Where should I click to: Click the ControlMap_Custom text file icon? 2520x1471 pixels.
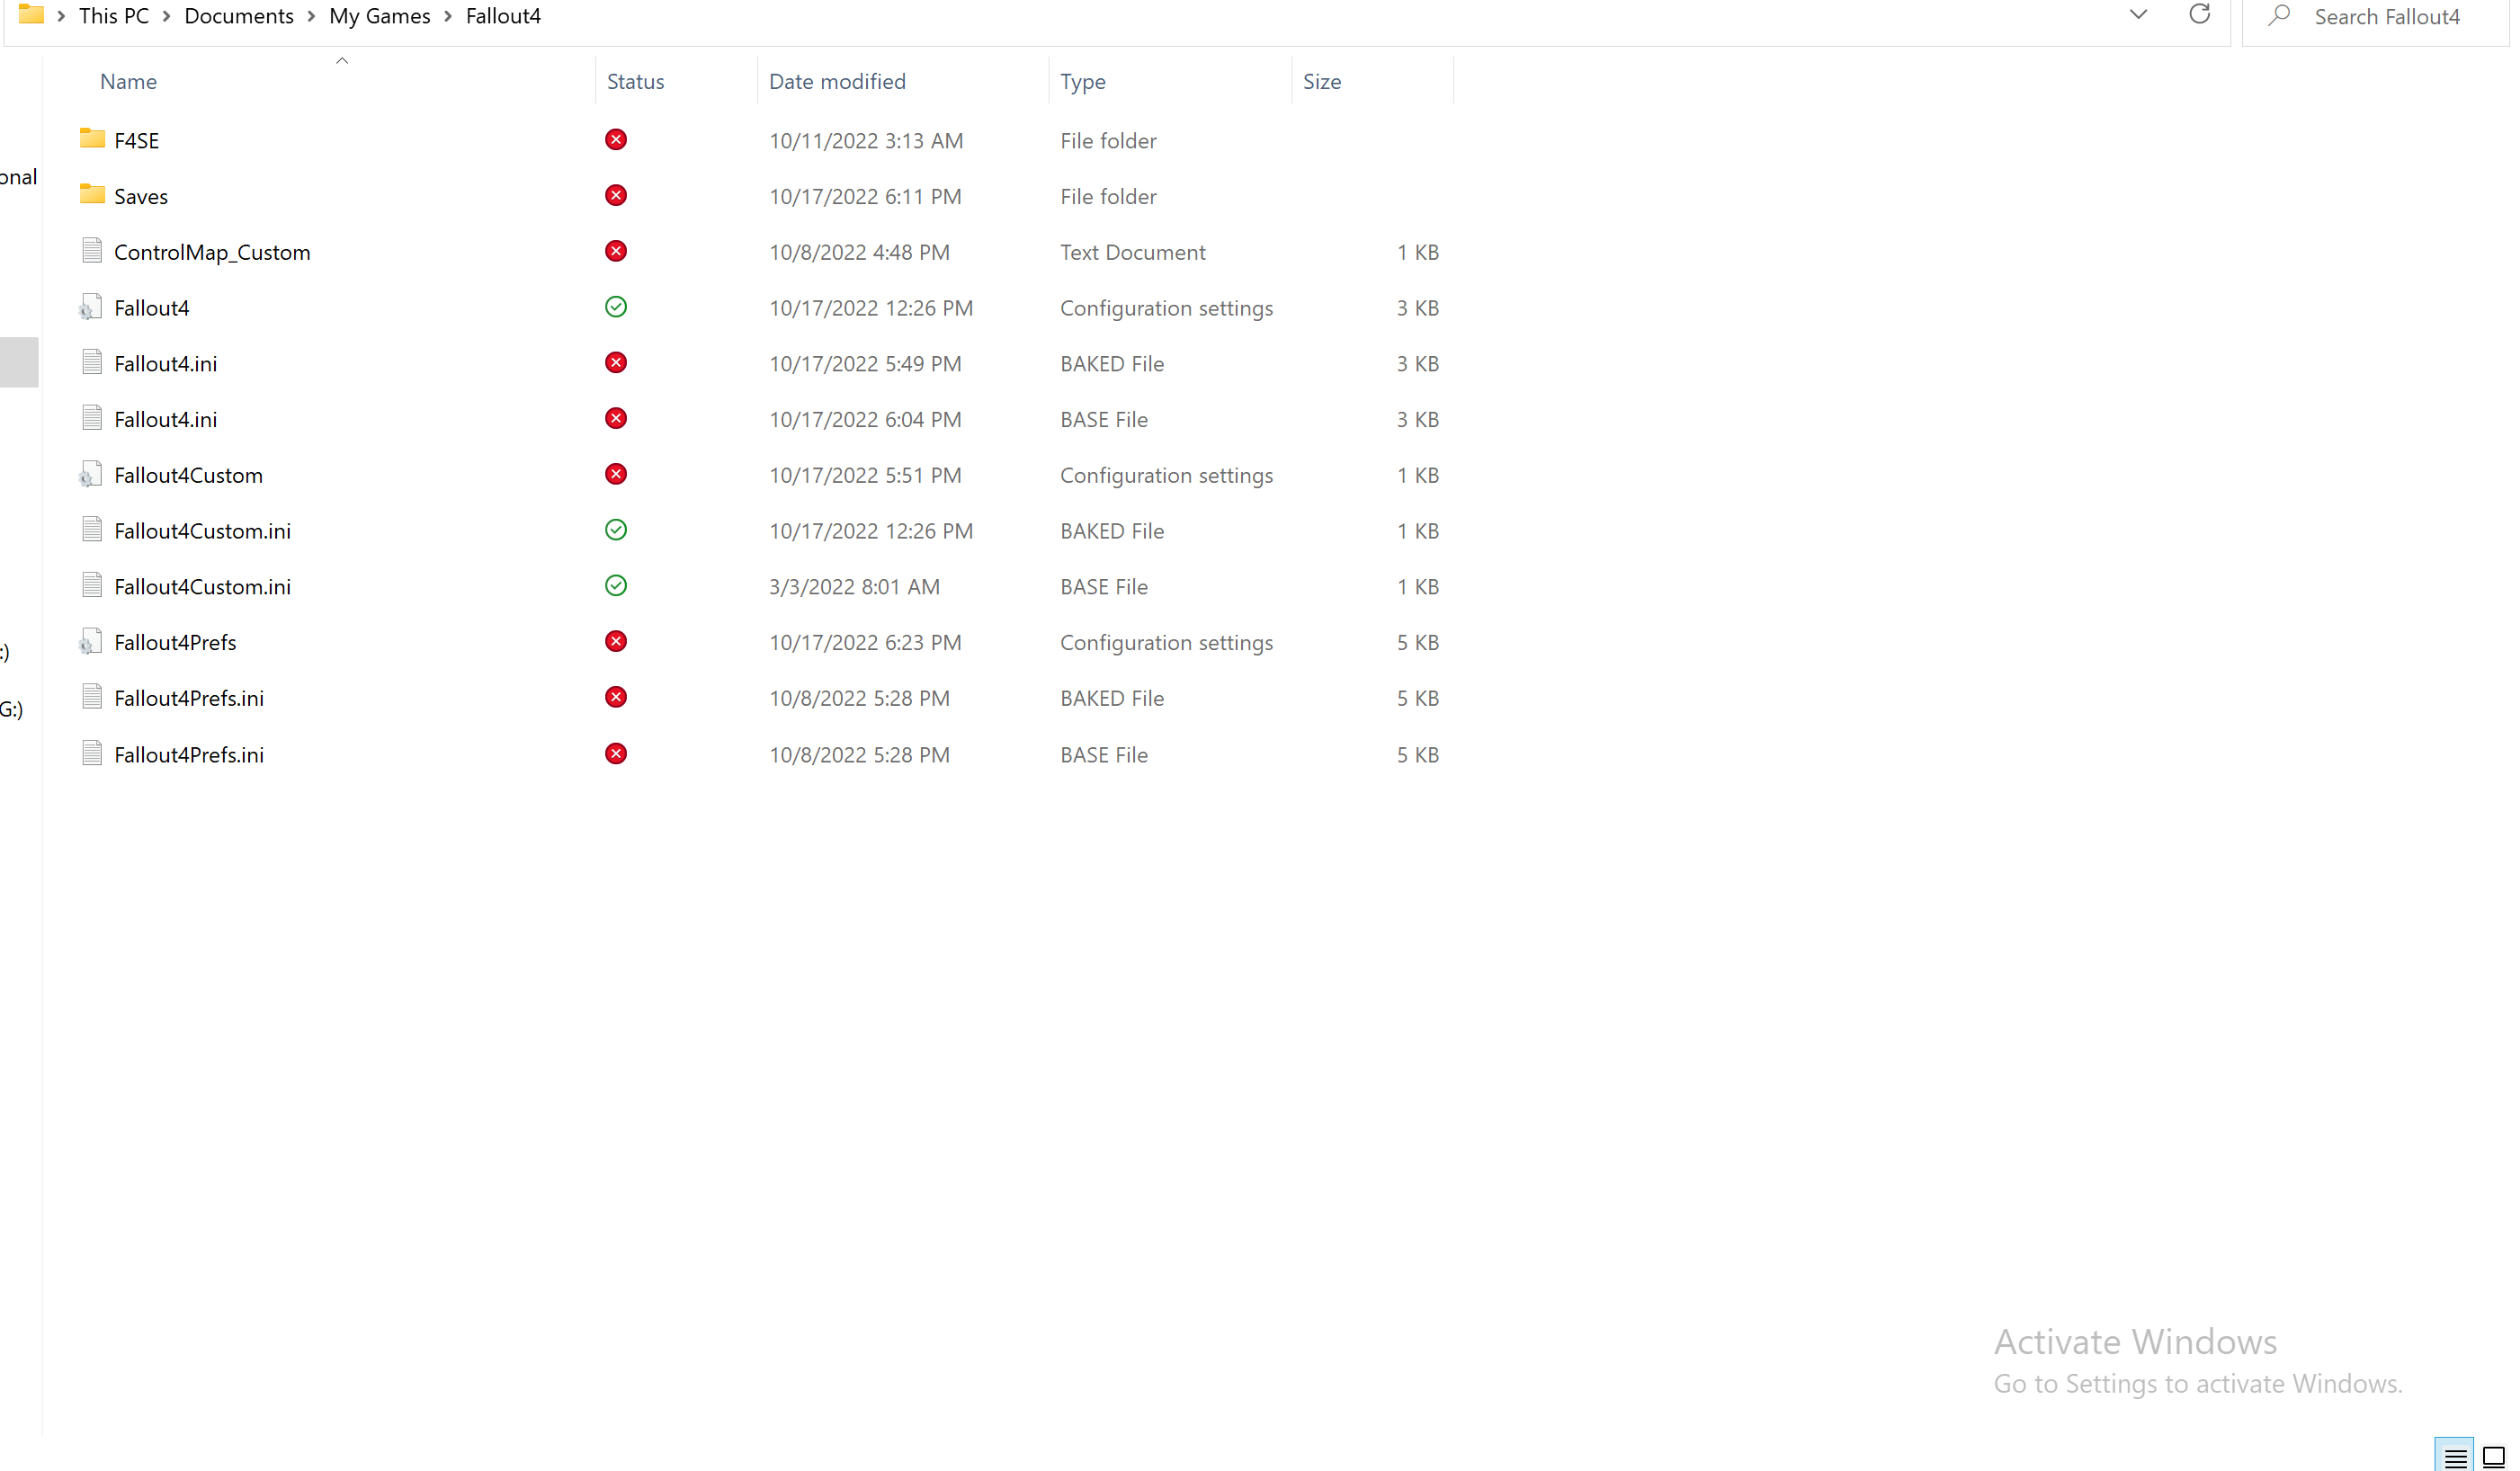(x=92, y=251)
